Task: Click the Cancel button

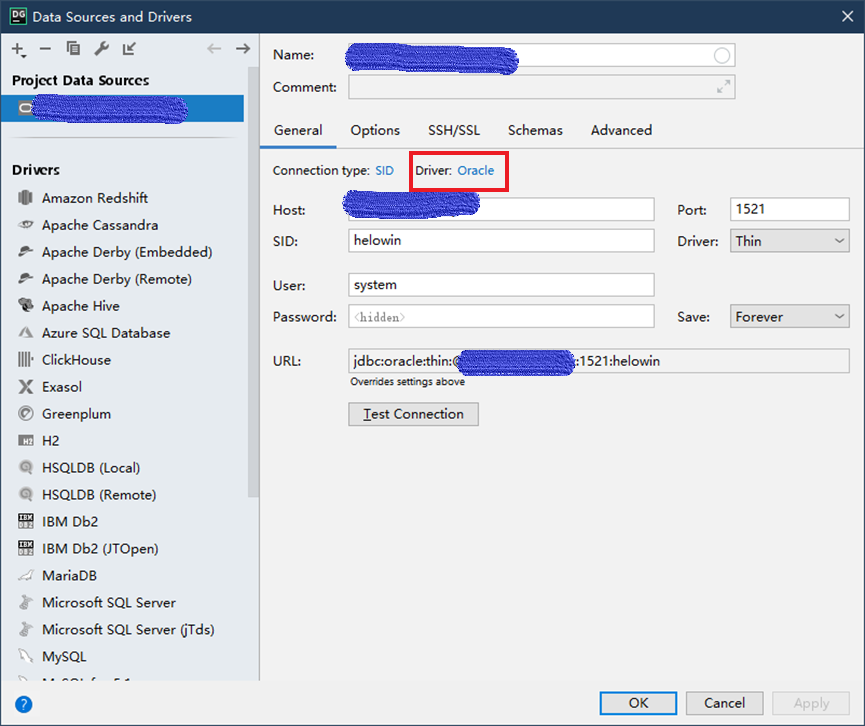Action: (724, 703)
